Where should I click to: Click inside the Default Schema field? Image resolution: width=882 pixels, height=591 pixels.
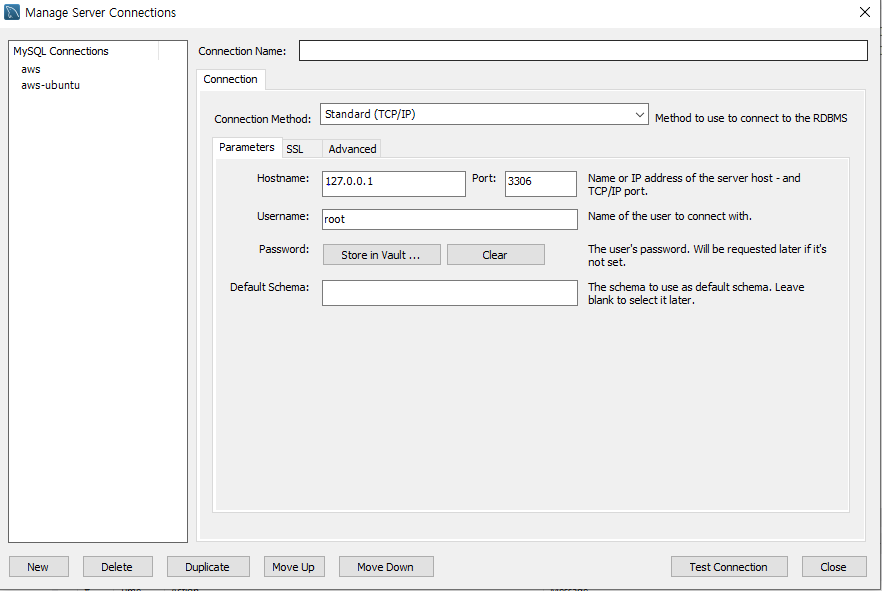click(x=449, y=293)
